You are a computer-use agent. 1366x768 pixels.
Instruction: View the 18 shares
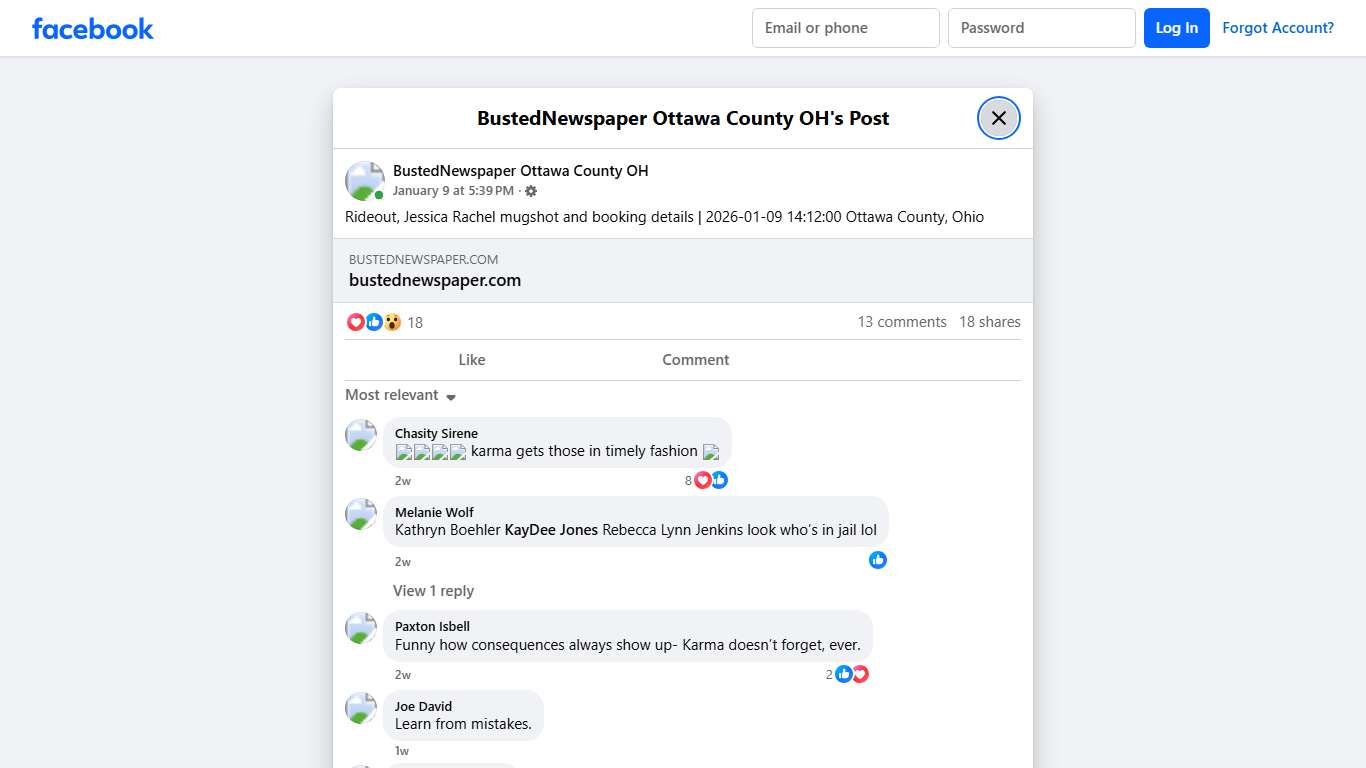point(989,322)
